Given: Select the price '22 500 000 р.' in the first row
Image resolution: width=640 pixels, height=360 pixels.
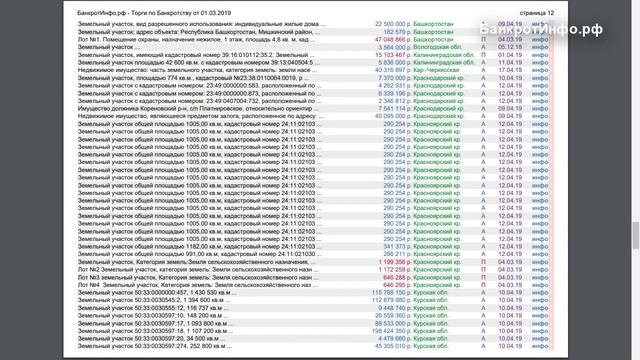Looking at the screenshot, I should coord(393,24).
